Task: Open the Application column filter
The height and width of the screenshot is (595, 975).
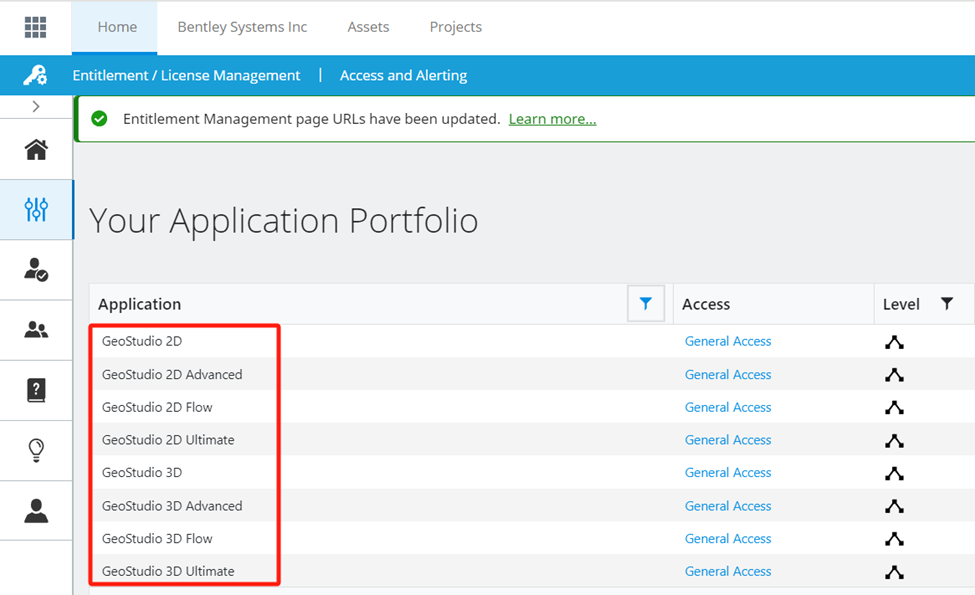Action: tap(646, 304)
